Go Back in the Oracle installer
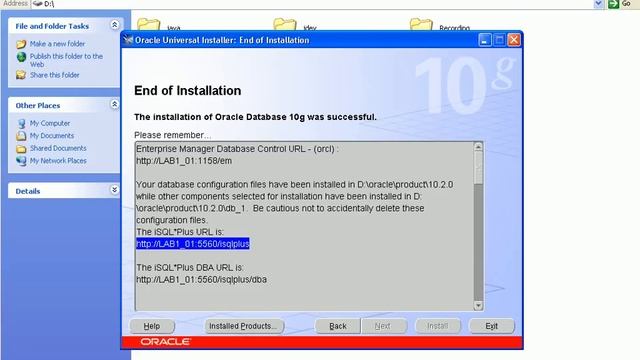 pyautogui.click(x=338, y=326)
